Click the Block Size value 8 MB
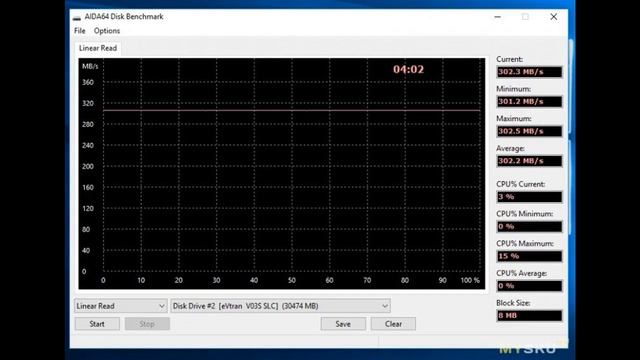640x360 pixels. point(529,316)
